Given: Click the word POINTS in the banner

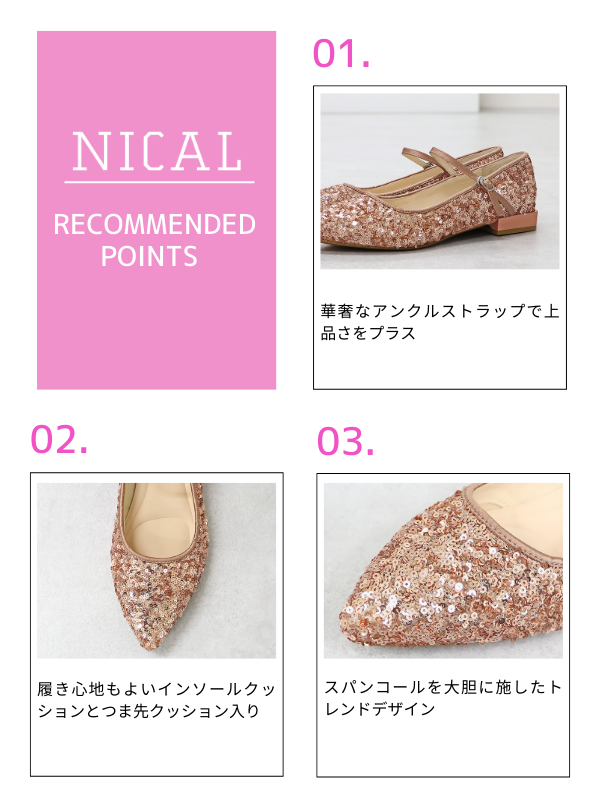Looking at the screenshot, I should 149,257.
